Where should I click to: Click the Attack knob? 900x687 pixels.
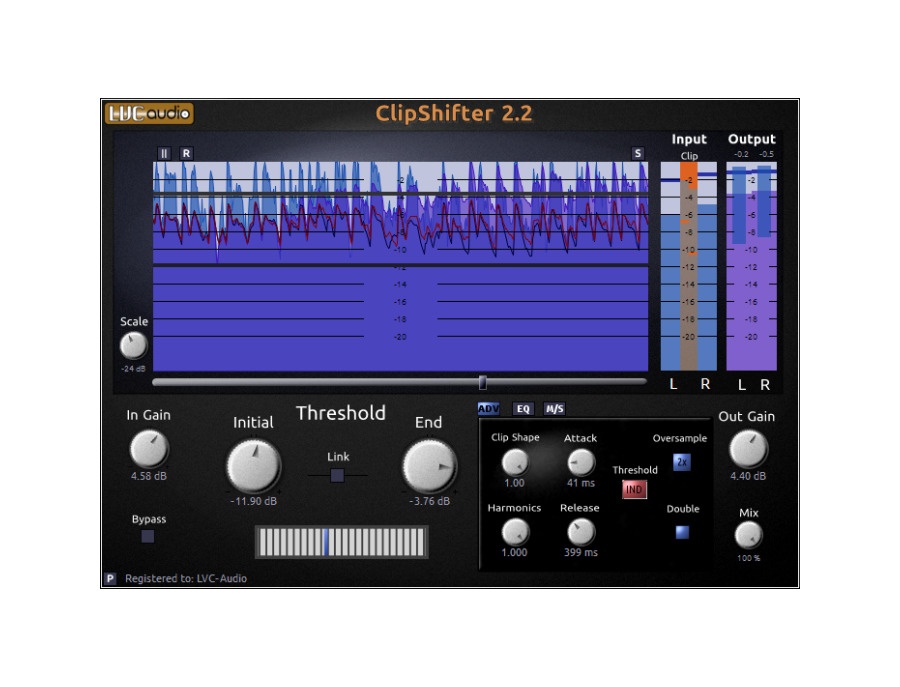tap(581, 462)
